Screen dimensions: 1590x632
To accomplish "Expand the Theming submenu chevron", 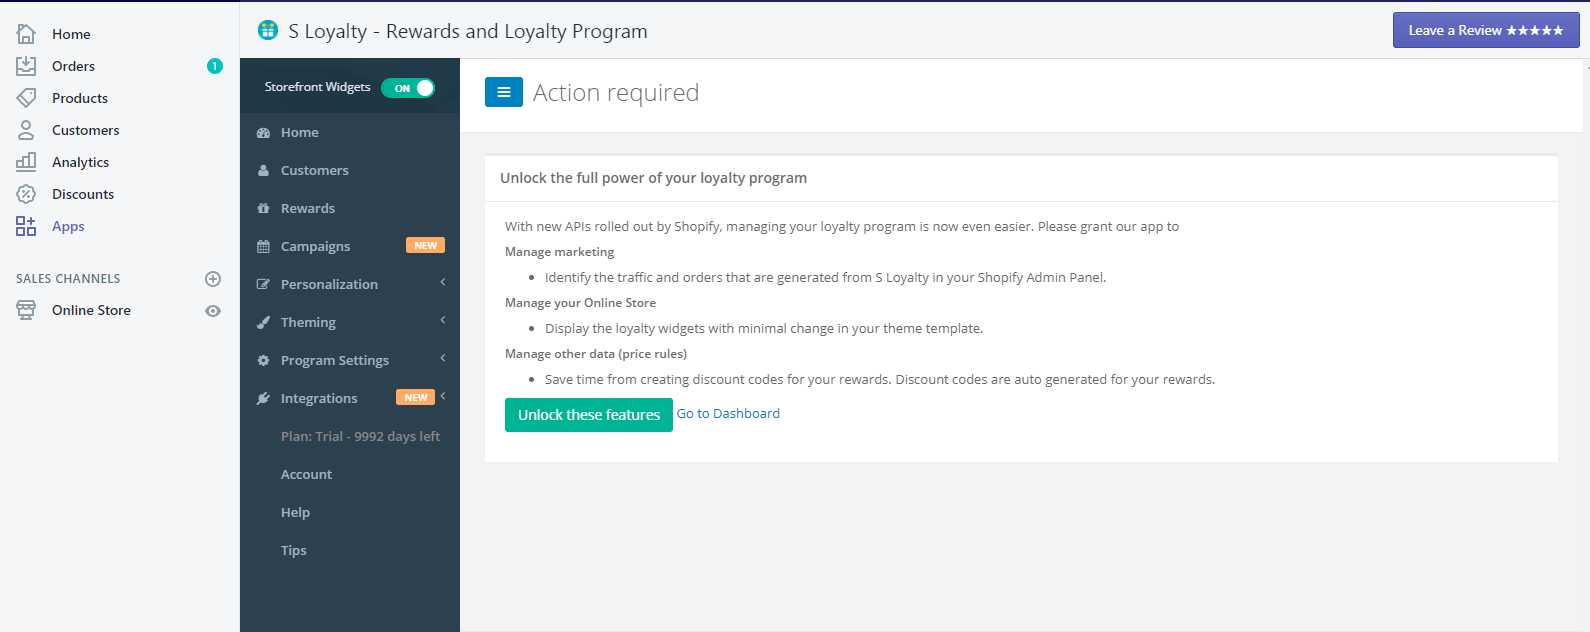I will click(443, 321).
